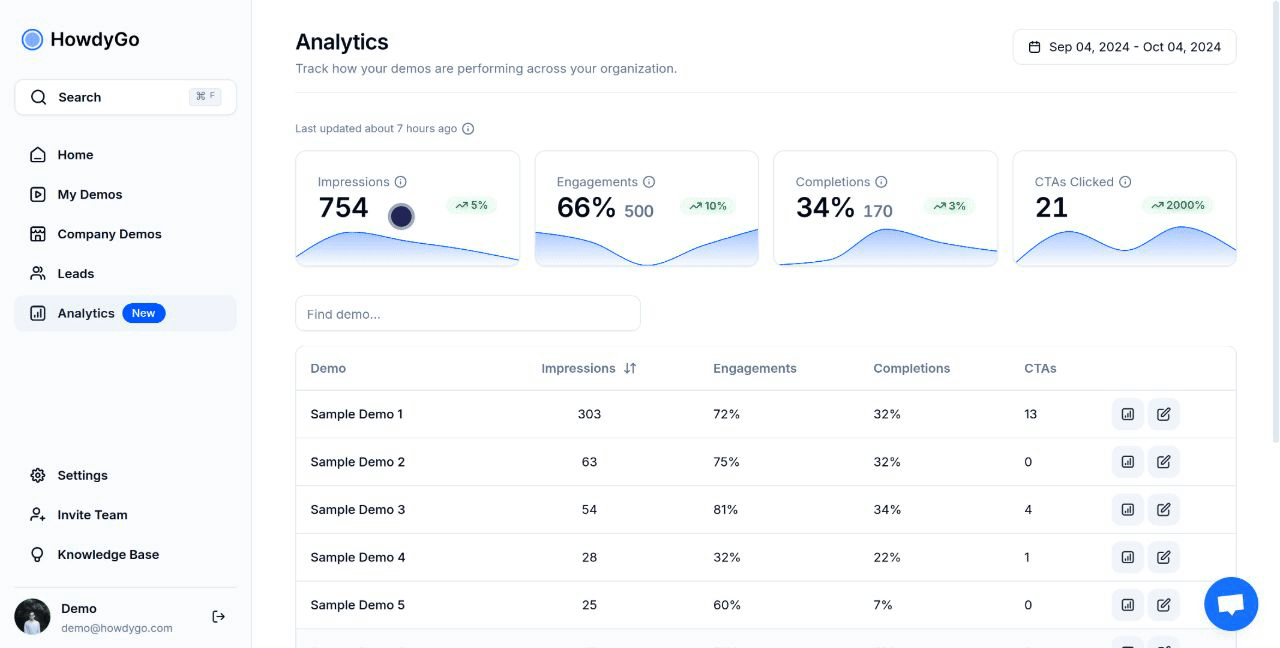Open Company Demos section

tap(109, 234)
